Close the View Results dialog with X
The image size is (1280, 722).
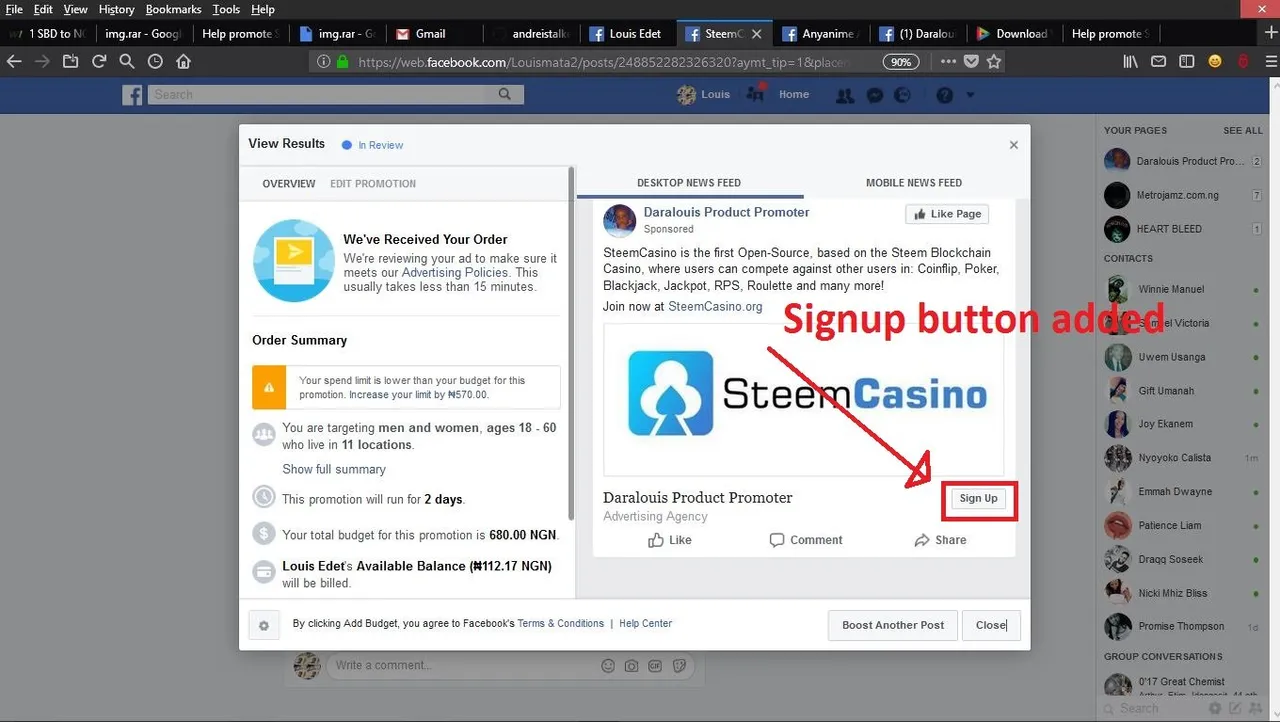[1014, 145]
